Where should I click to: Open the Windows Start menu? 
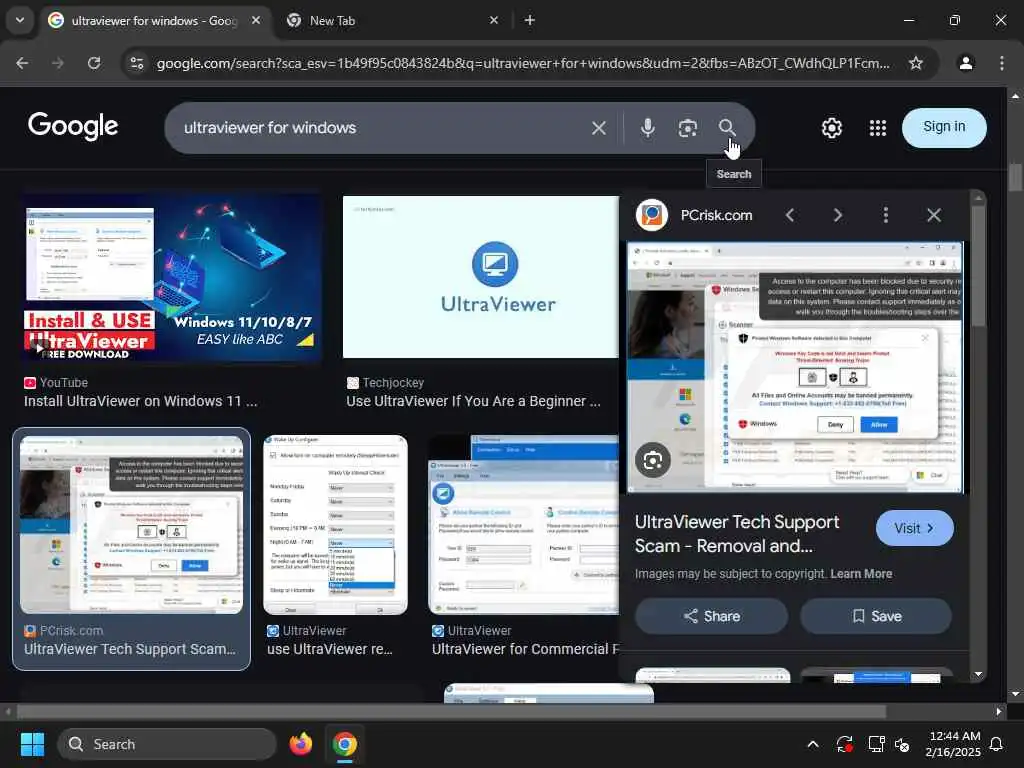(32, 744)
